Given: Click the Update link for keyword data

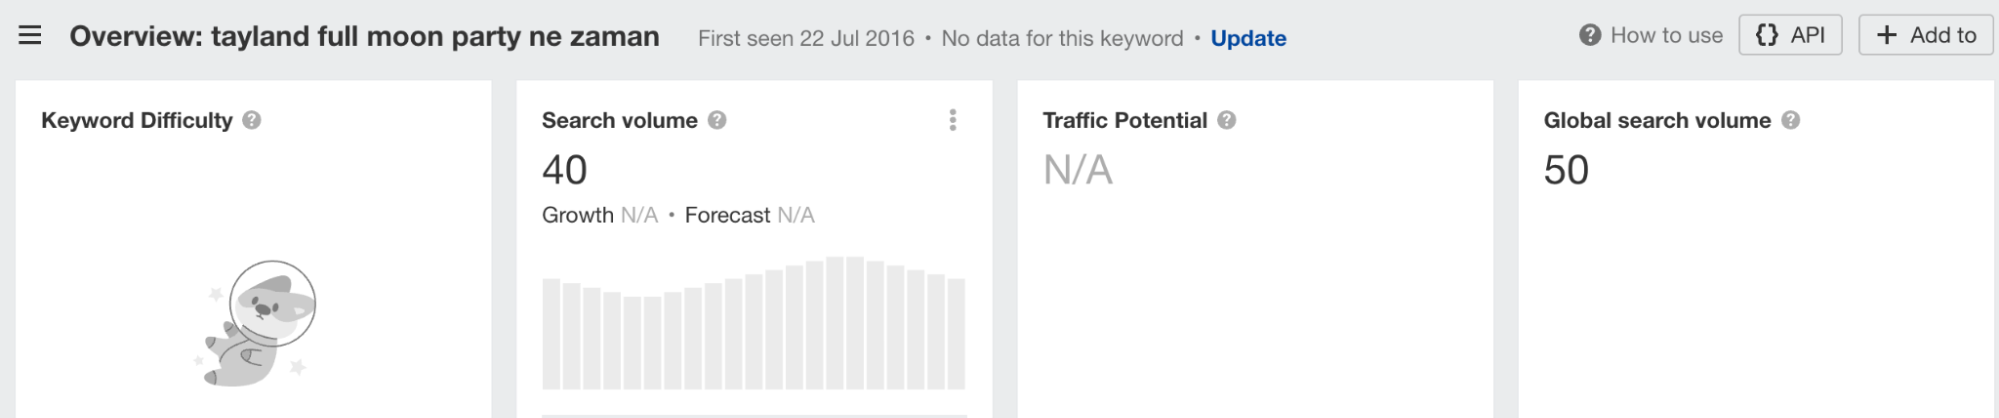Looking at the screenshot, I should pyautogui.click(x=1248, y=38).
